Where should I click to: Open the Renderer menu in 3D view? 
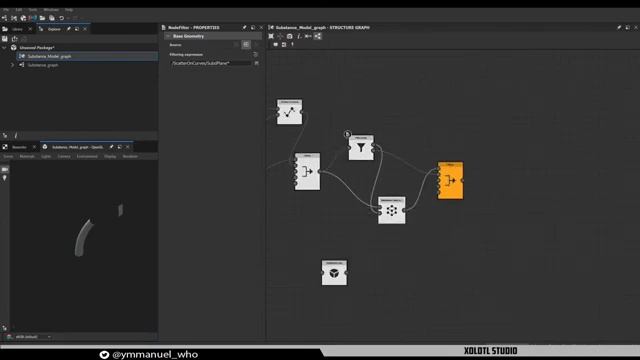pos(130,156)
